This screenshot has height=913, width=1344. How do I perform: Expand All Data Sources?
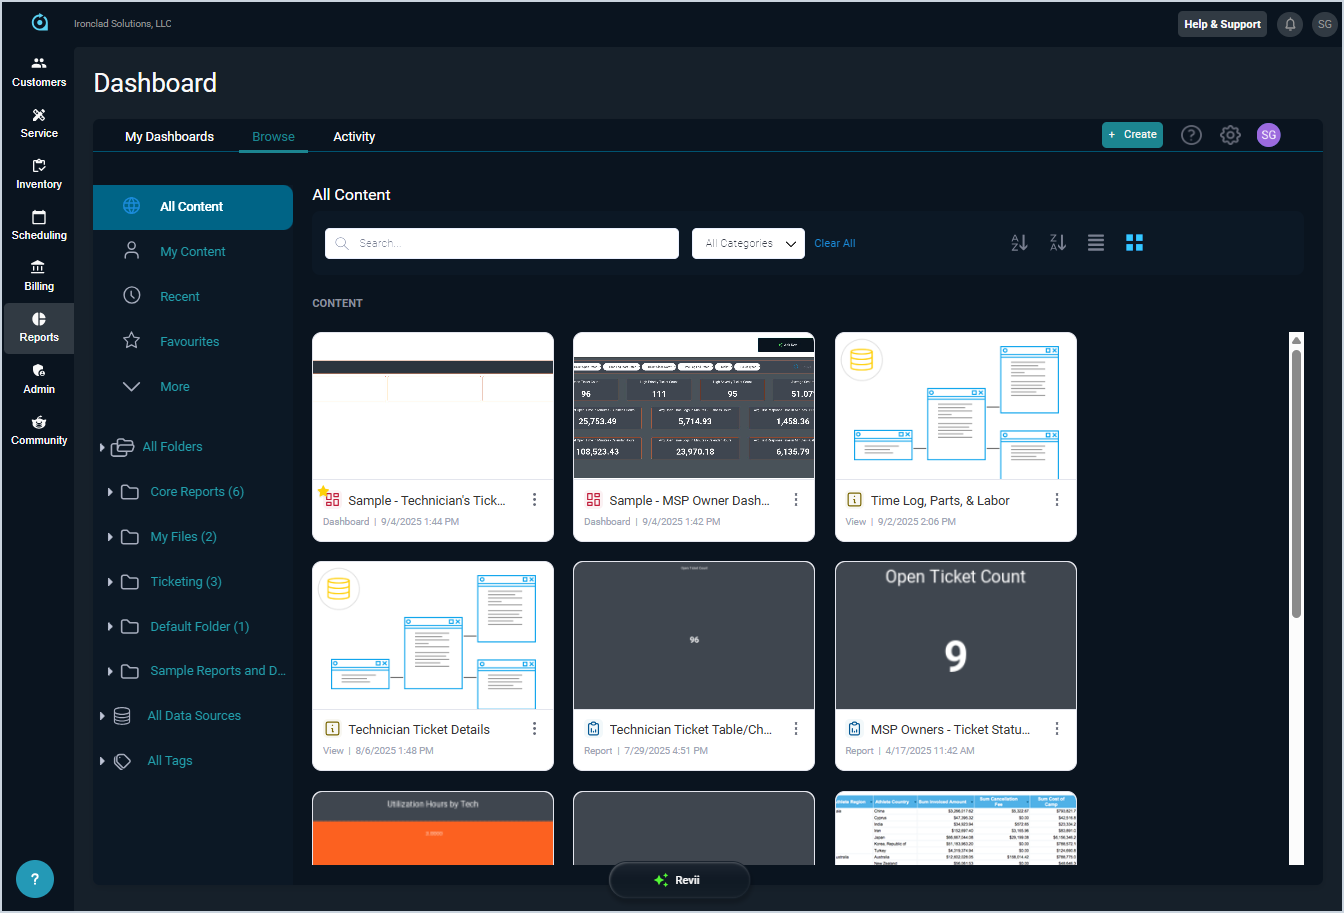tap(102, 716)
